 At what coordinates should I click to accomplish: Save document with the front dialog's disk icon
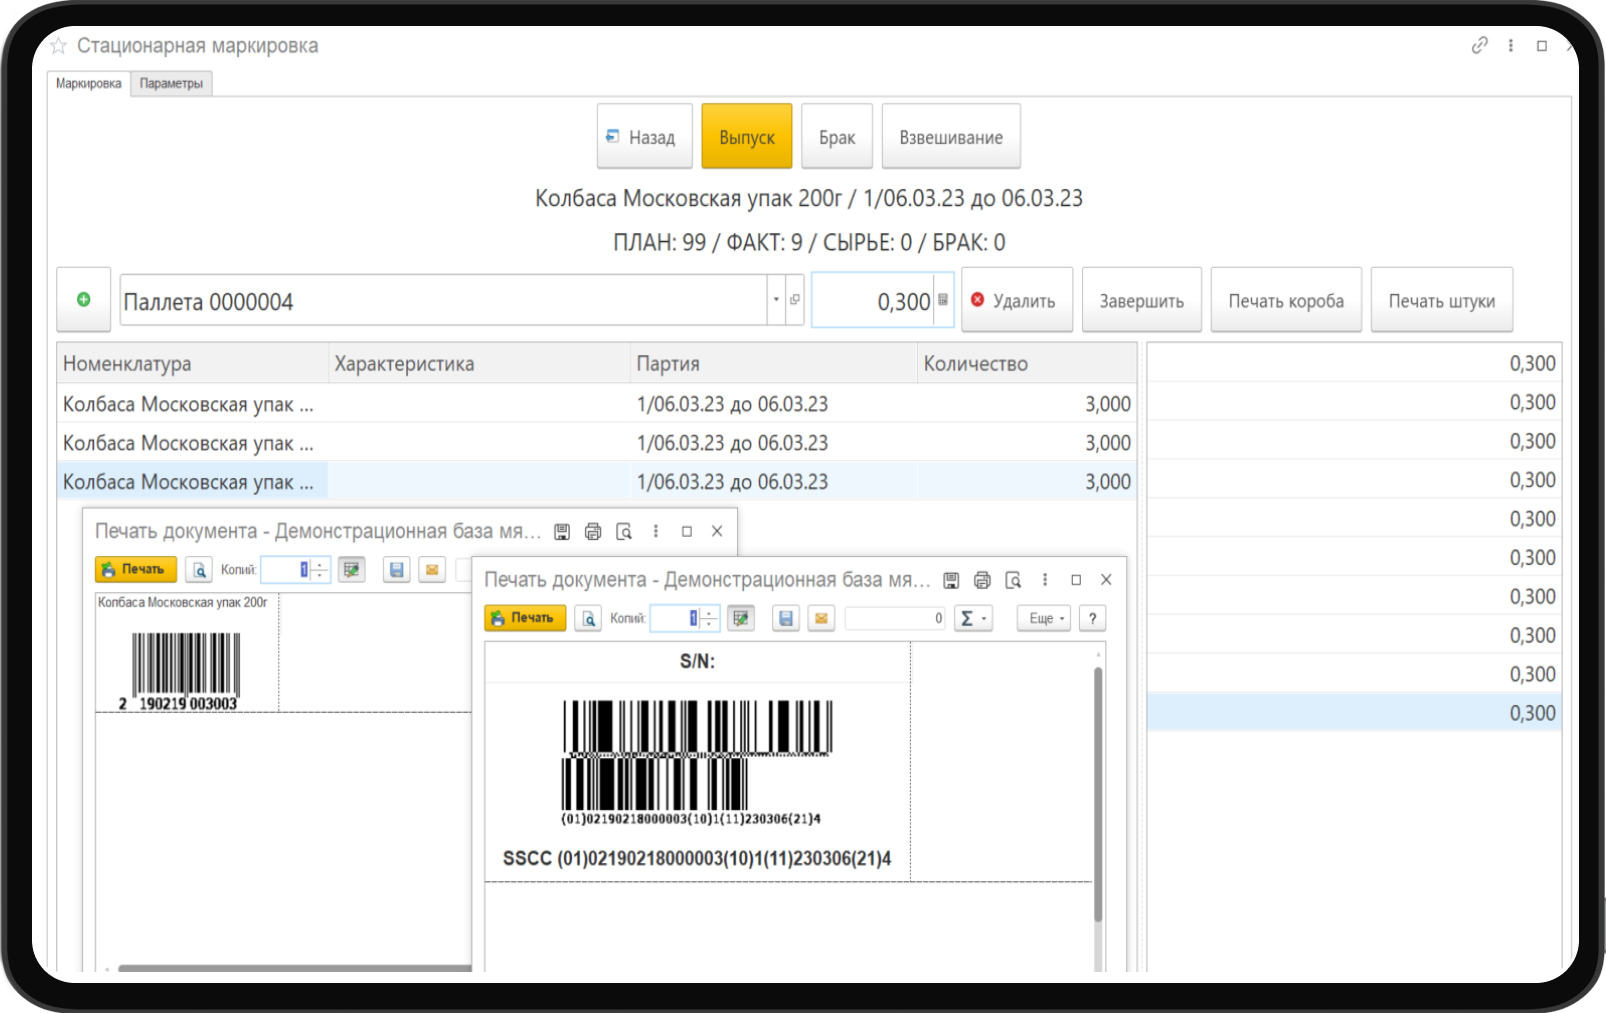[x=786, y=619]
